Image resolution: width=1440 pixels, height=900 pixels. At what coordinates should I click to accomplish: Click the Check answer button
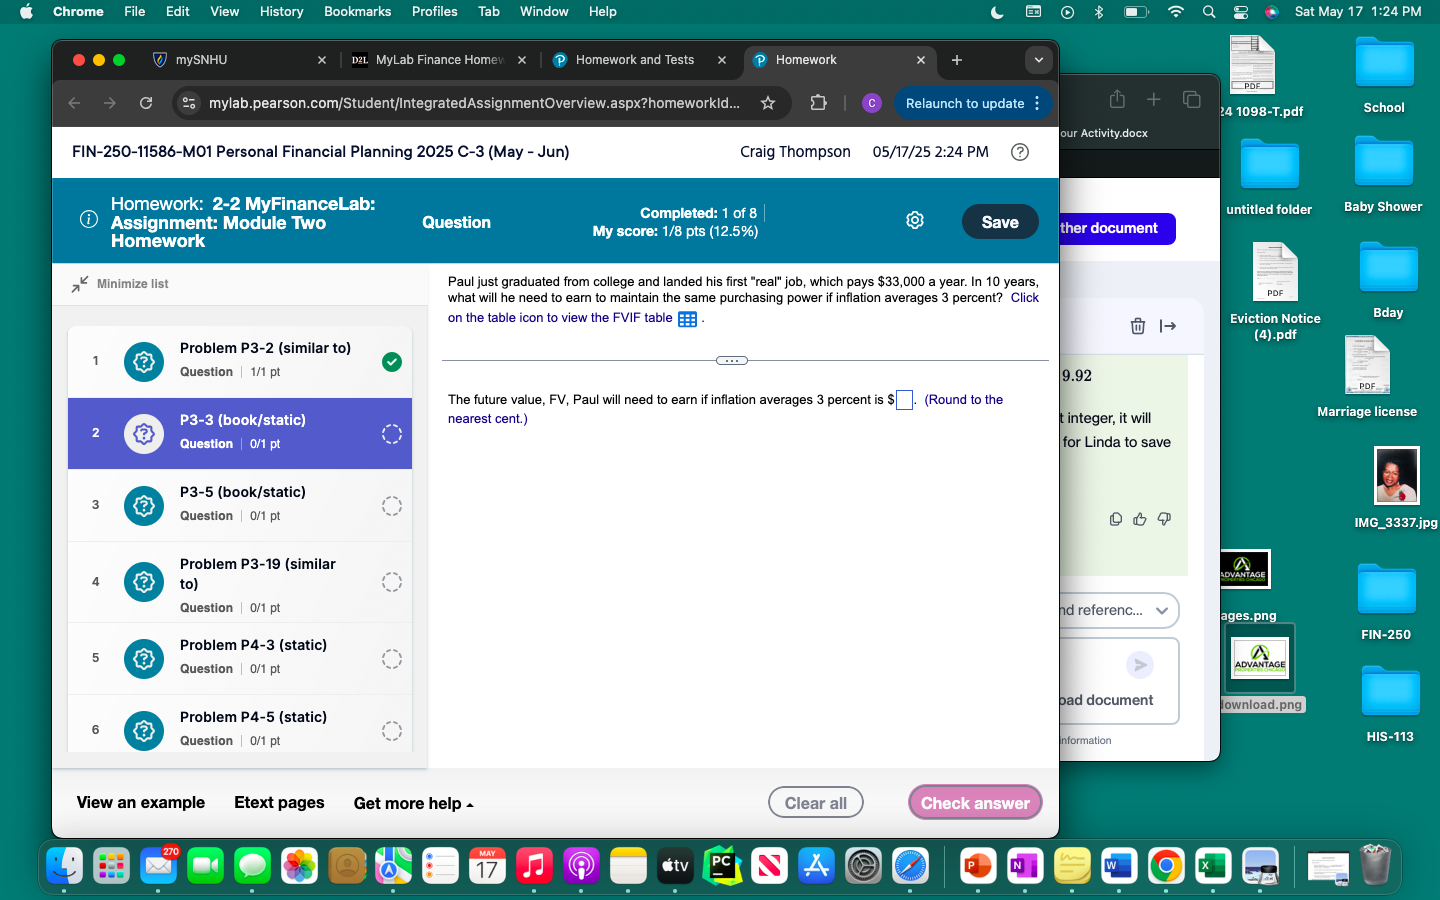tap(975, 802)
